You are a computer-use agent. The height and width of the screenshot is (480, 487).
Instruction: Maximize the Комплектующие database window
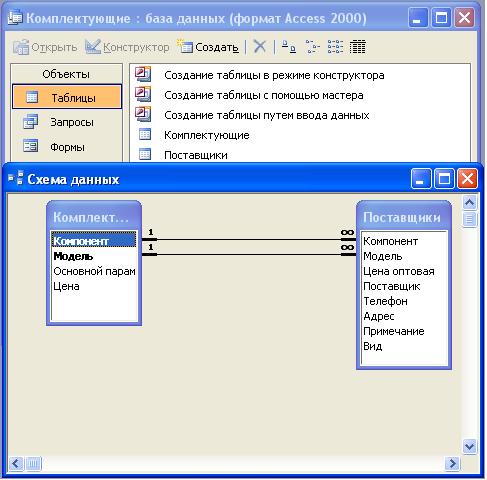(441, 18)
